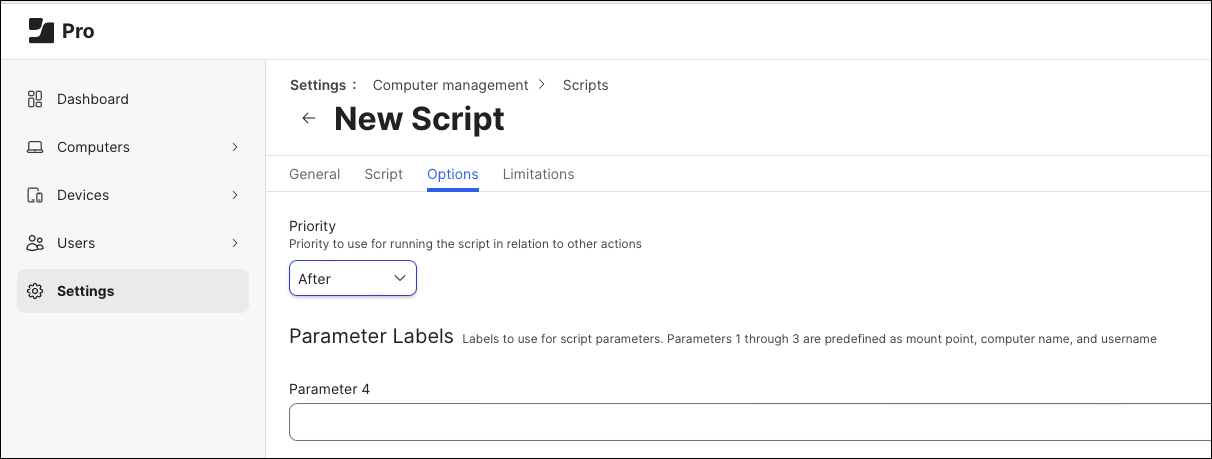This screenshot has height=459, width=1212.
Task: Select the Options tab
Action: click(x=452, y=174)
